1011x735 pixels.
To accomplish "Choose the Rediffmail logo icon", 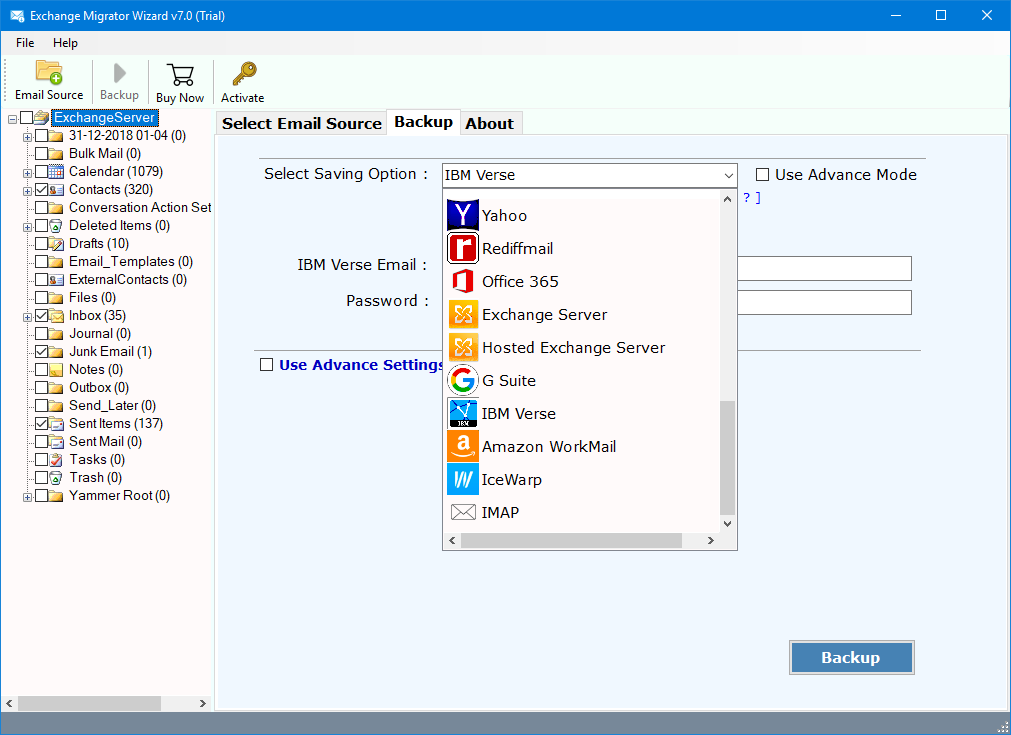I will (462, 248).
